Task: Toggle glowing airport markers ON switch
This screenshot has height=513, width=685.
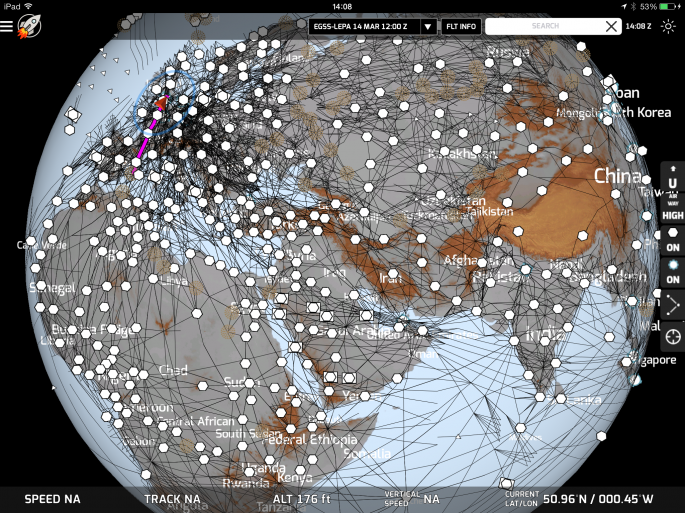Action: click(672, 272)
